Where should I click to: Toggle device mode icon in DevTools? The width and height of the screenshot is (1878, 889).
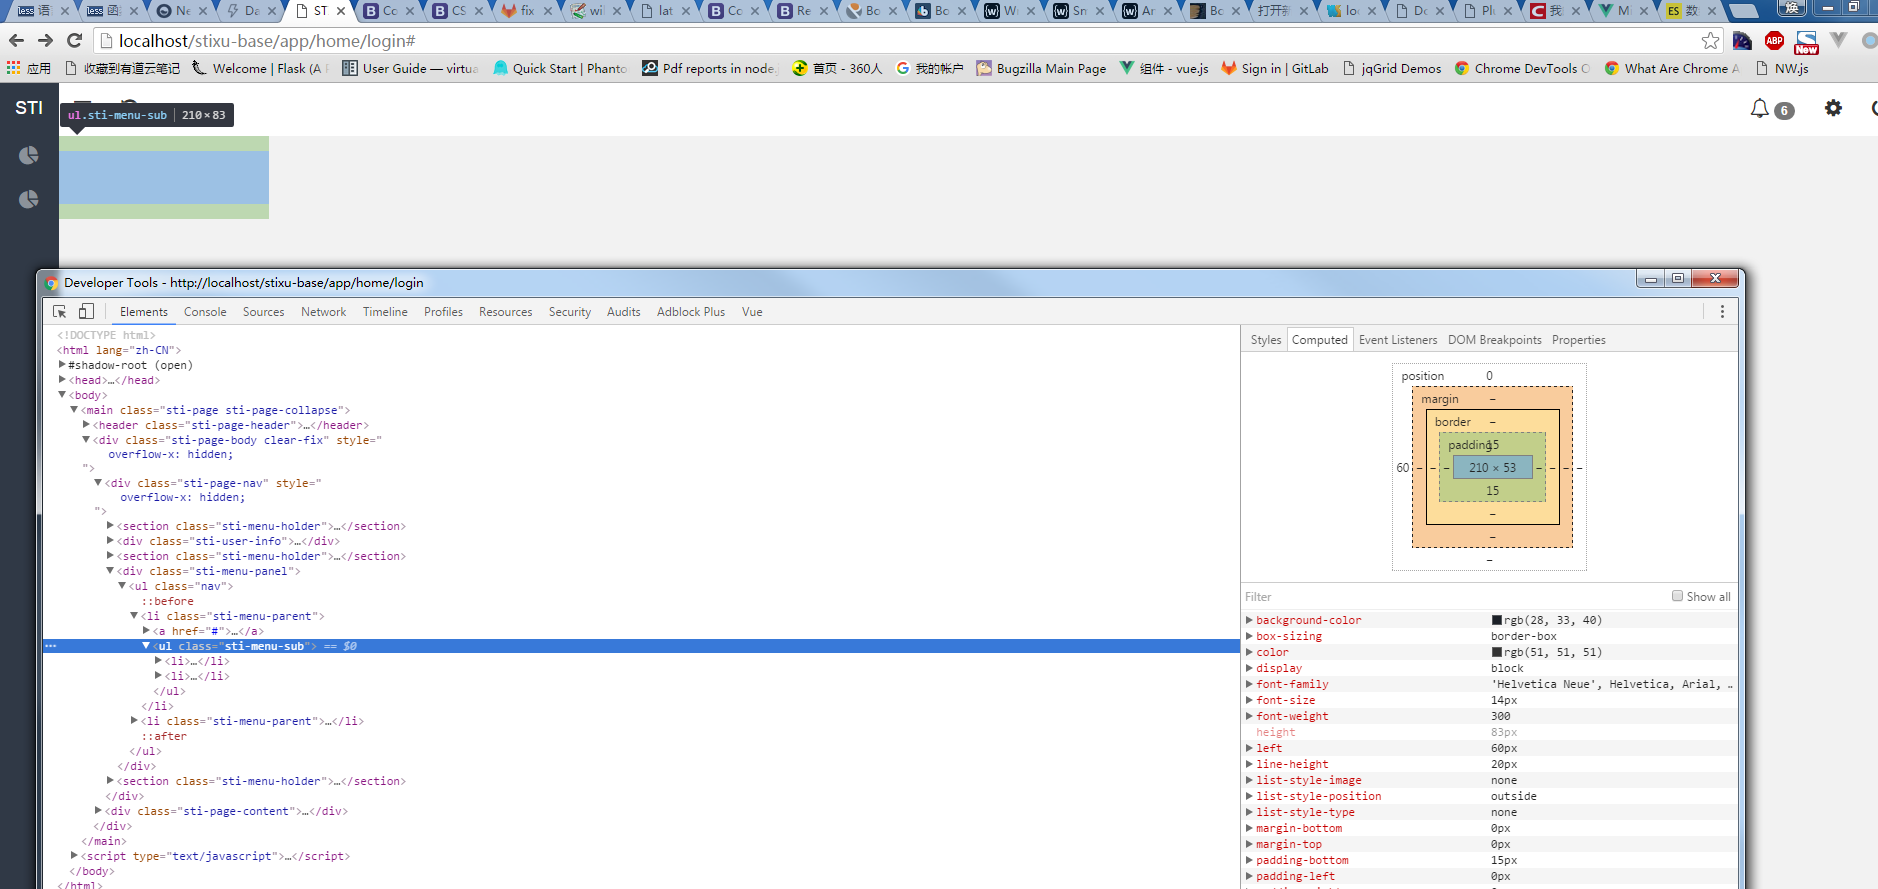point(86,312)
